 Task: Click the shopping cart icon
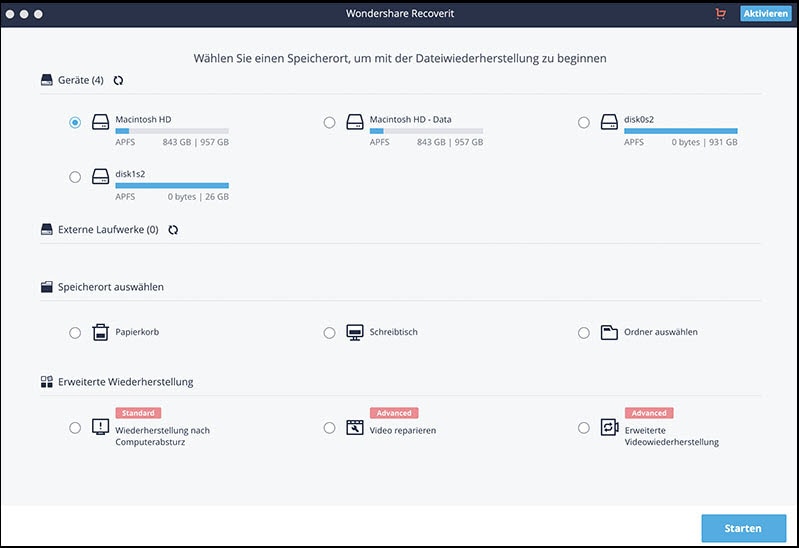[x=720, y=14]
